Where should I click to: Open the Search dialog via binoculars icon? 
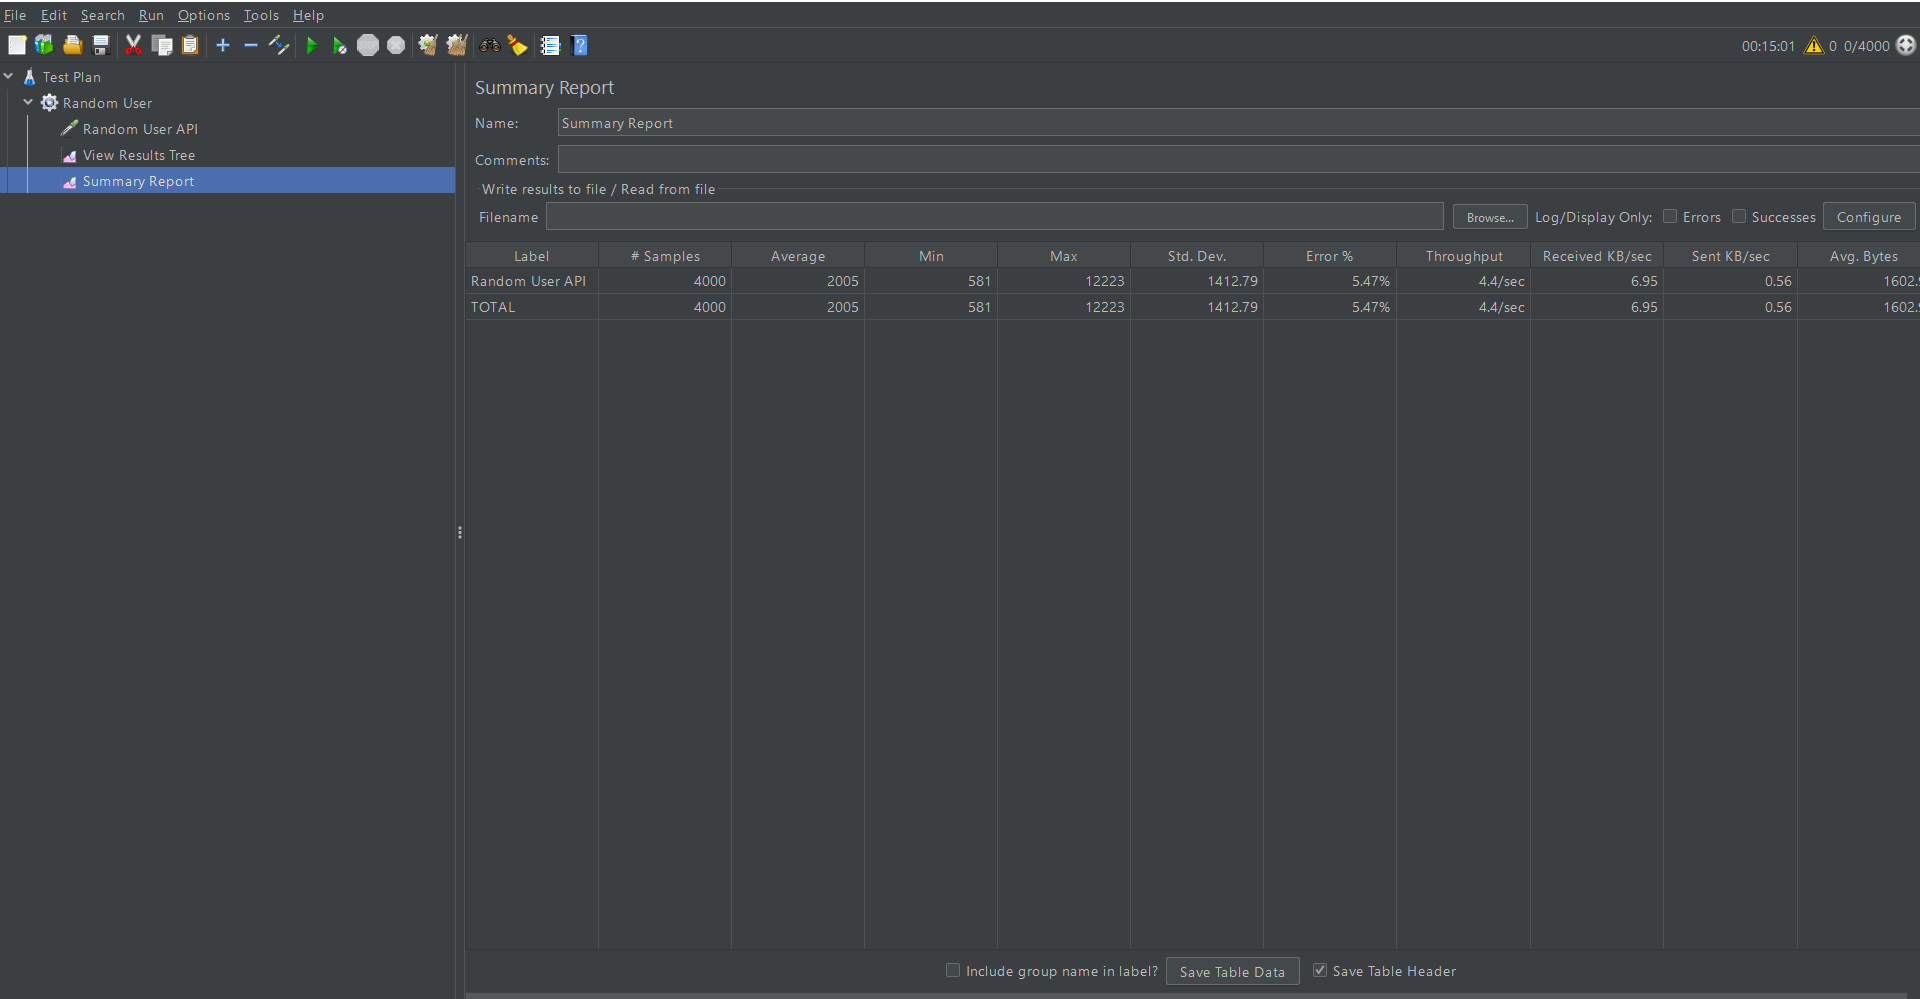coord(489,45)
